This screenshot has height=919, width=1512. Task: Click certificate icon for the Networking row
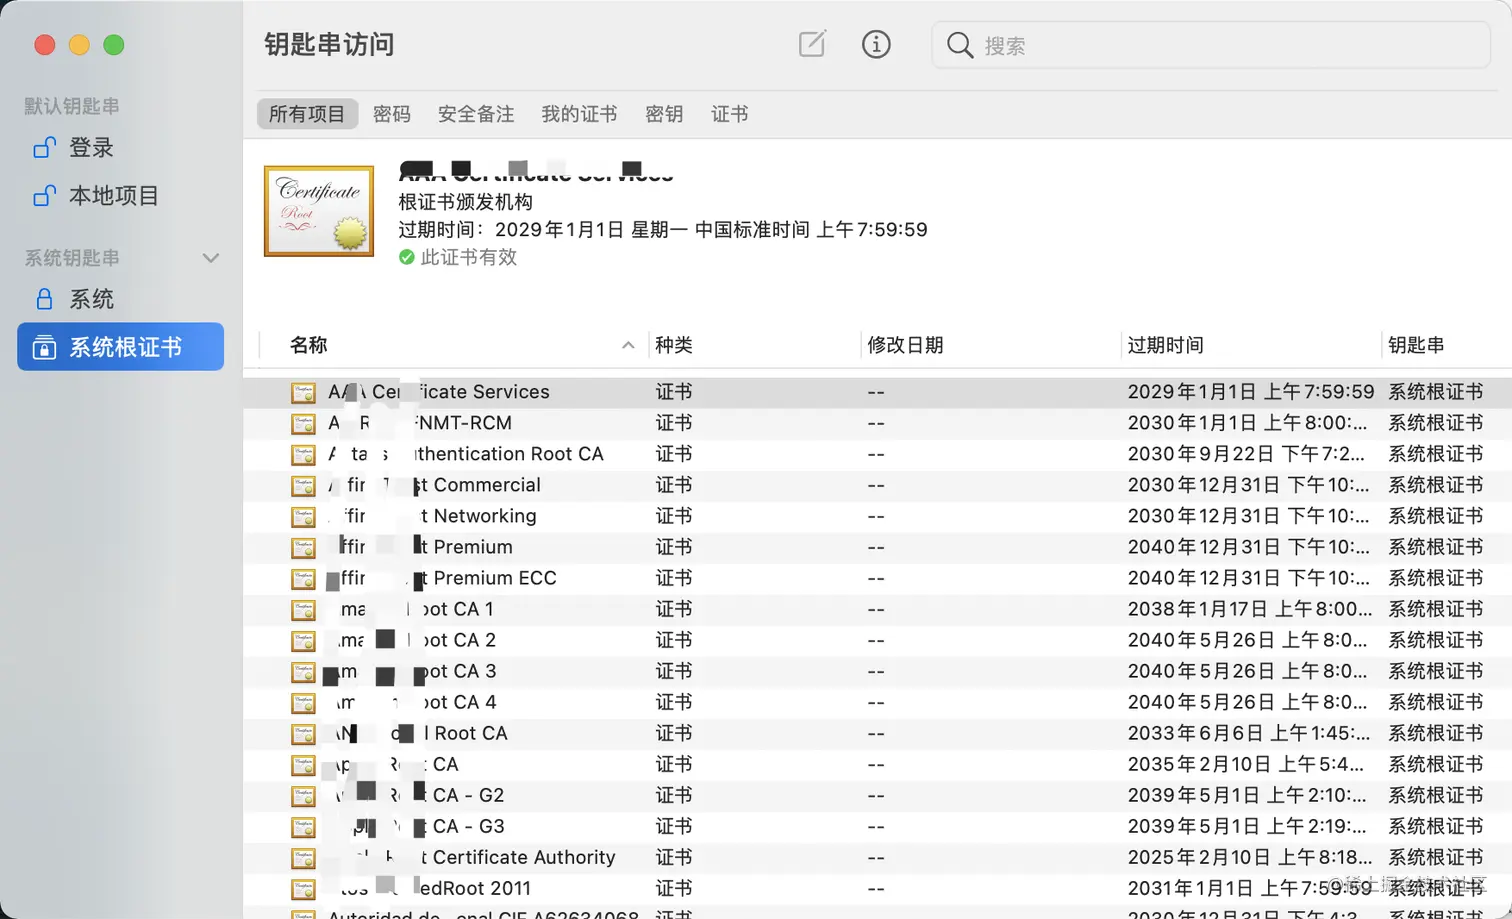(x=303, y=517)
